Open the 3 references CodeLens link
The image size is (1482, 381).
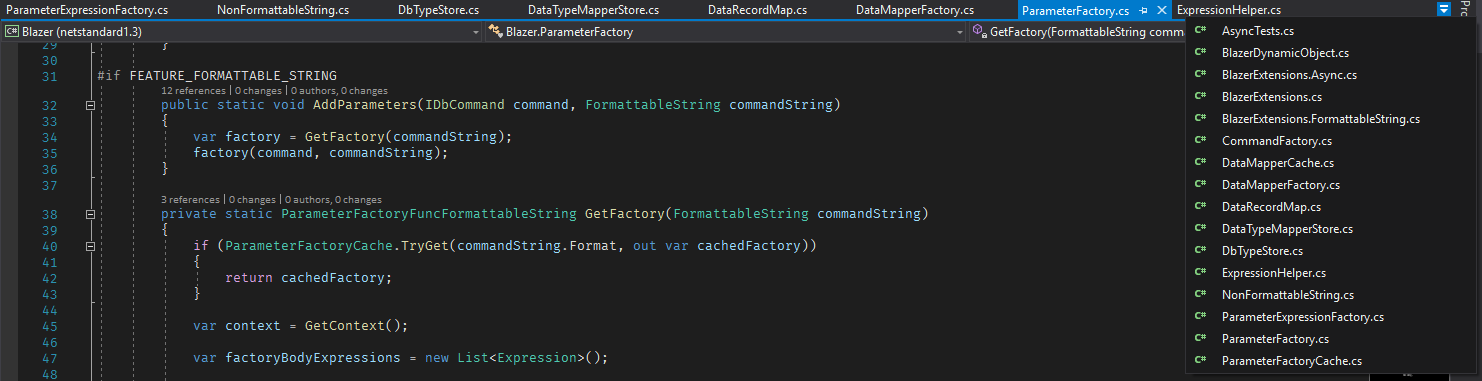(191, 200)
